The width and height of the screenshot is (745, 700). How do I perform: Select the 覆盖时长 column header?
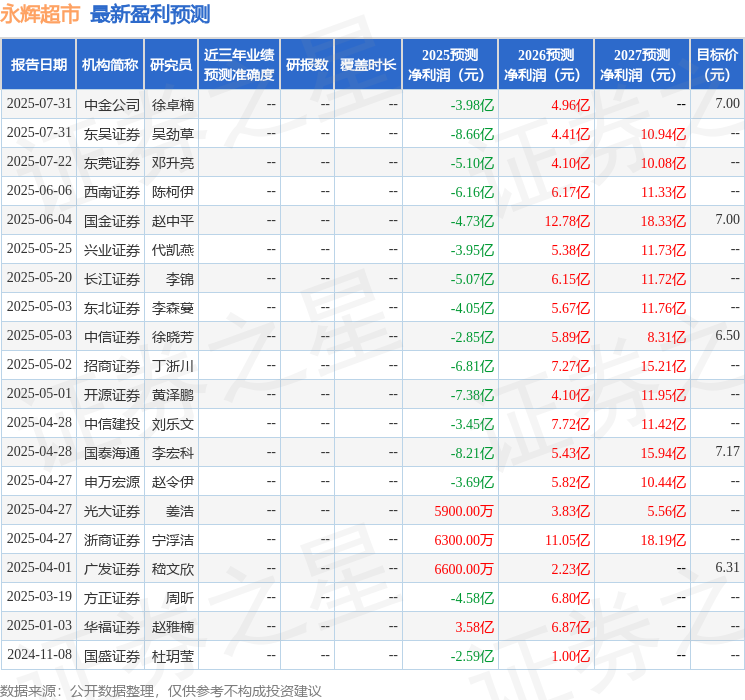367,64
